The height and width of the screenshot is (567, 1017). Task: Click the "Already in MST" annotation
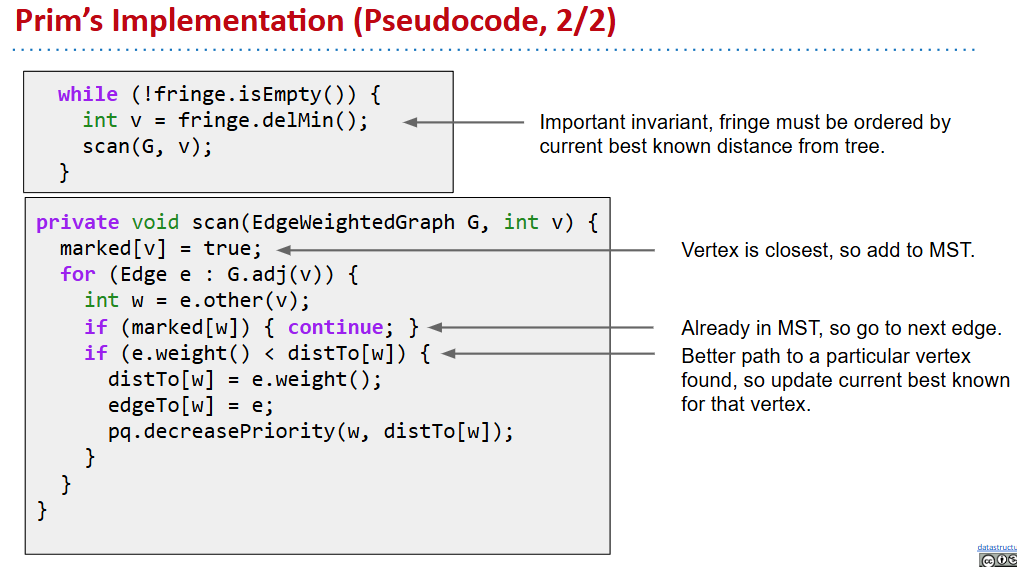(x=841, y=328)
